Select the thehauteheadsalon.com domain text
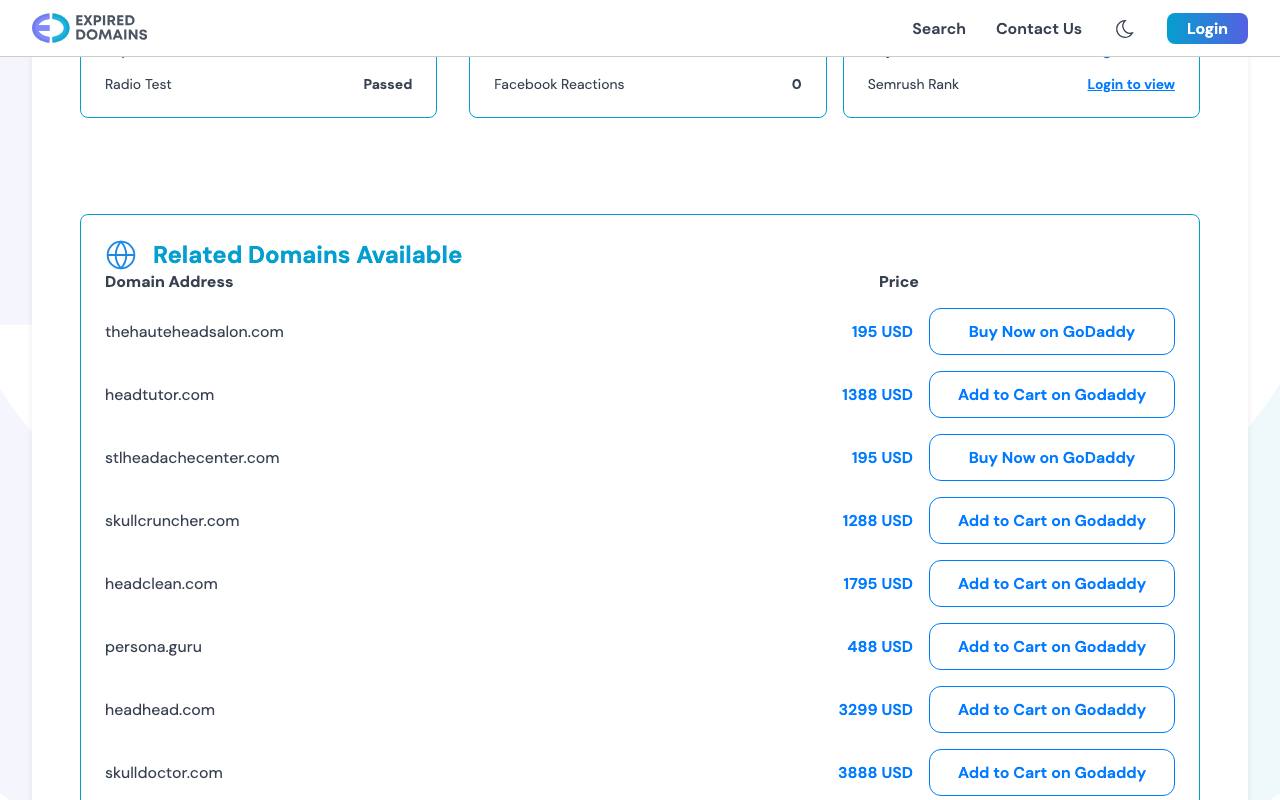The image size is (1280, 800). tap(194, 331)
